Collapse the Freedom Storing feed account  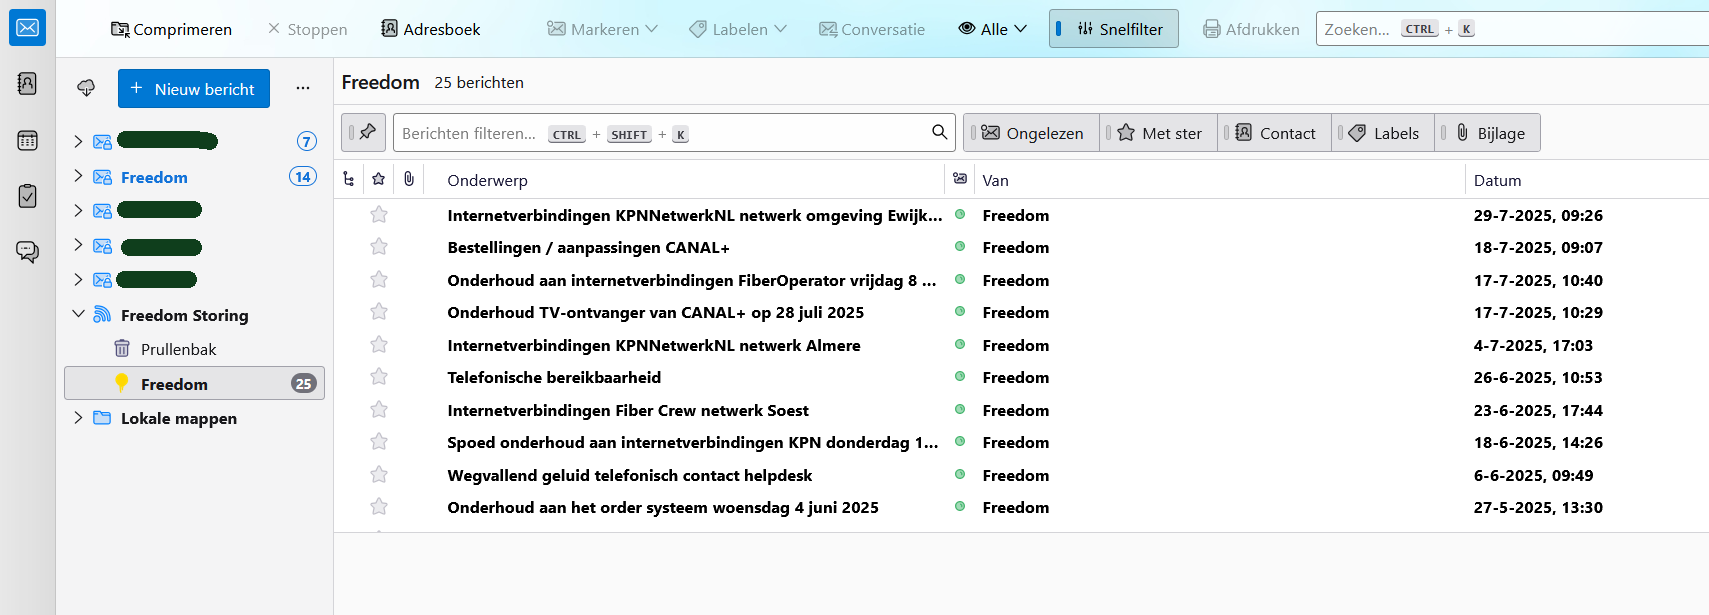point(78,315)
